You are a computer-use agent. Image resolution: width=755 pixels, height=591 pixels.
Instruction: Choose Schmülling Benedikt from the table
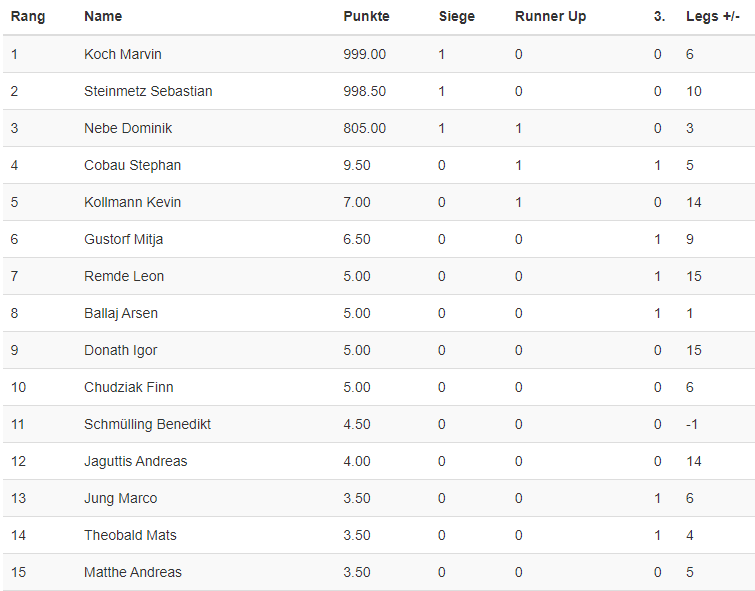coord(147,424)
